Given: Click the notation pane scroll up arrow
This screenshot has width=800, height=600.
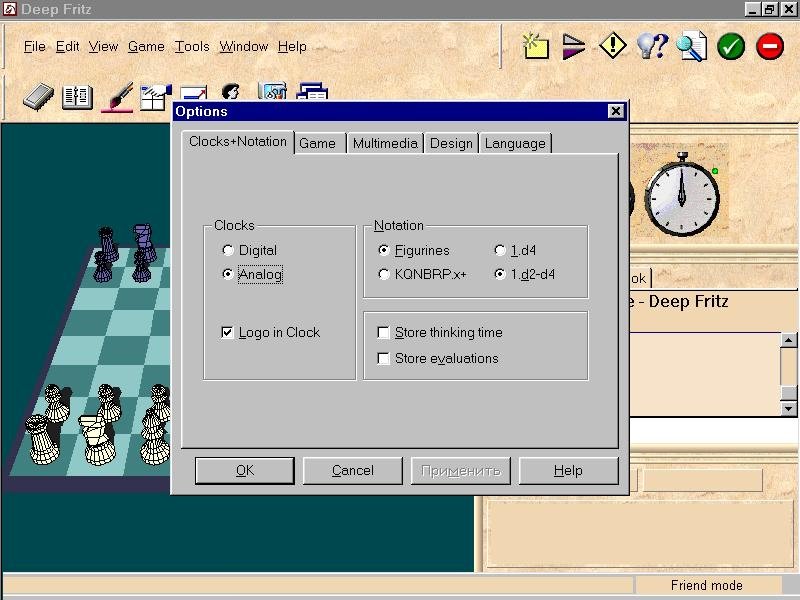Looking at the screenshot, I should [x=789, y=340].
